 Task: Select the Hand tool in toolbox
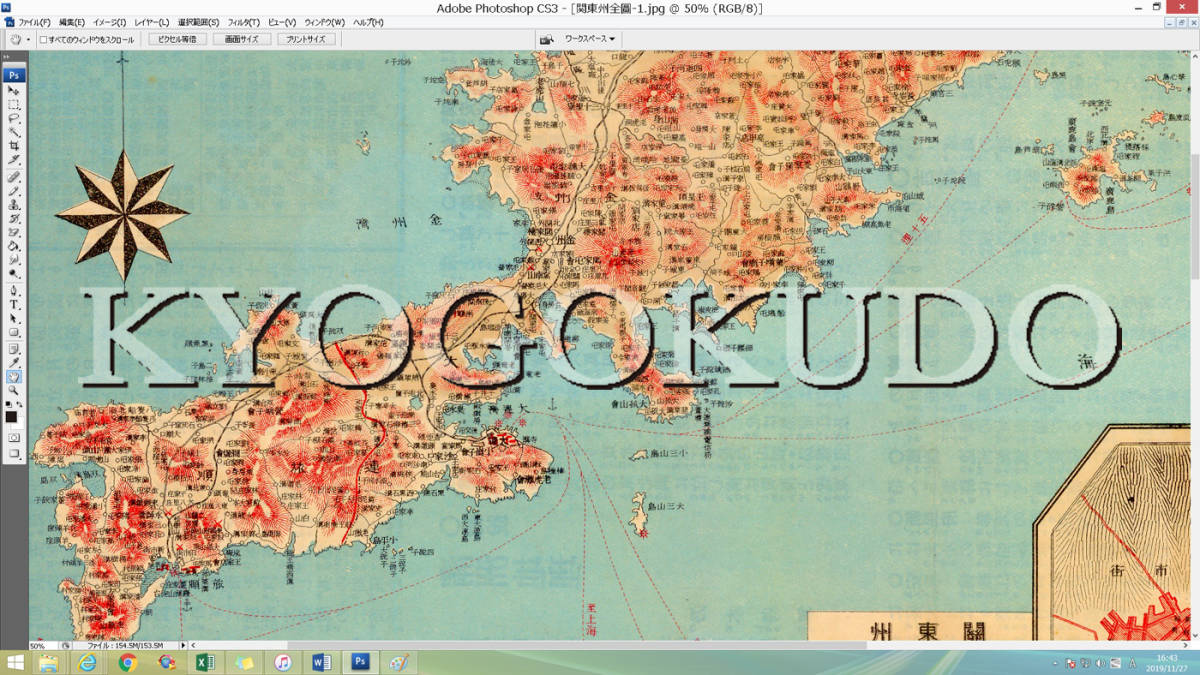[x=14, y=376]
